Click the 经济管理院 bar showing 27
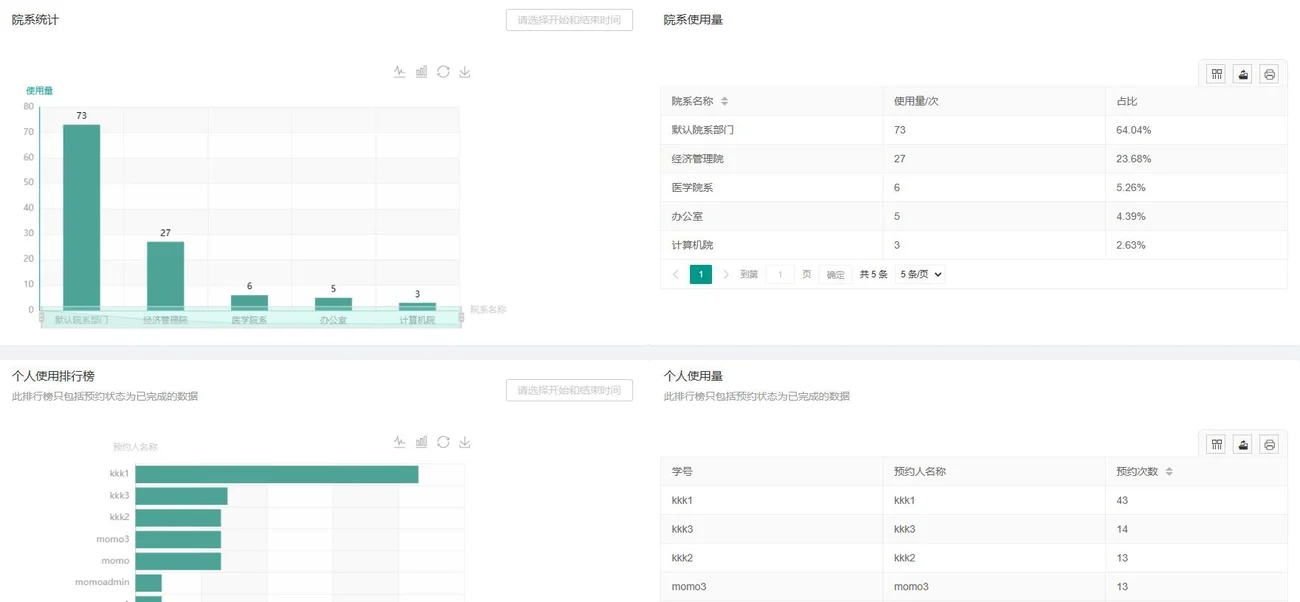The image size is (1300, 602). (165, 275)
